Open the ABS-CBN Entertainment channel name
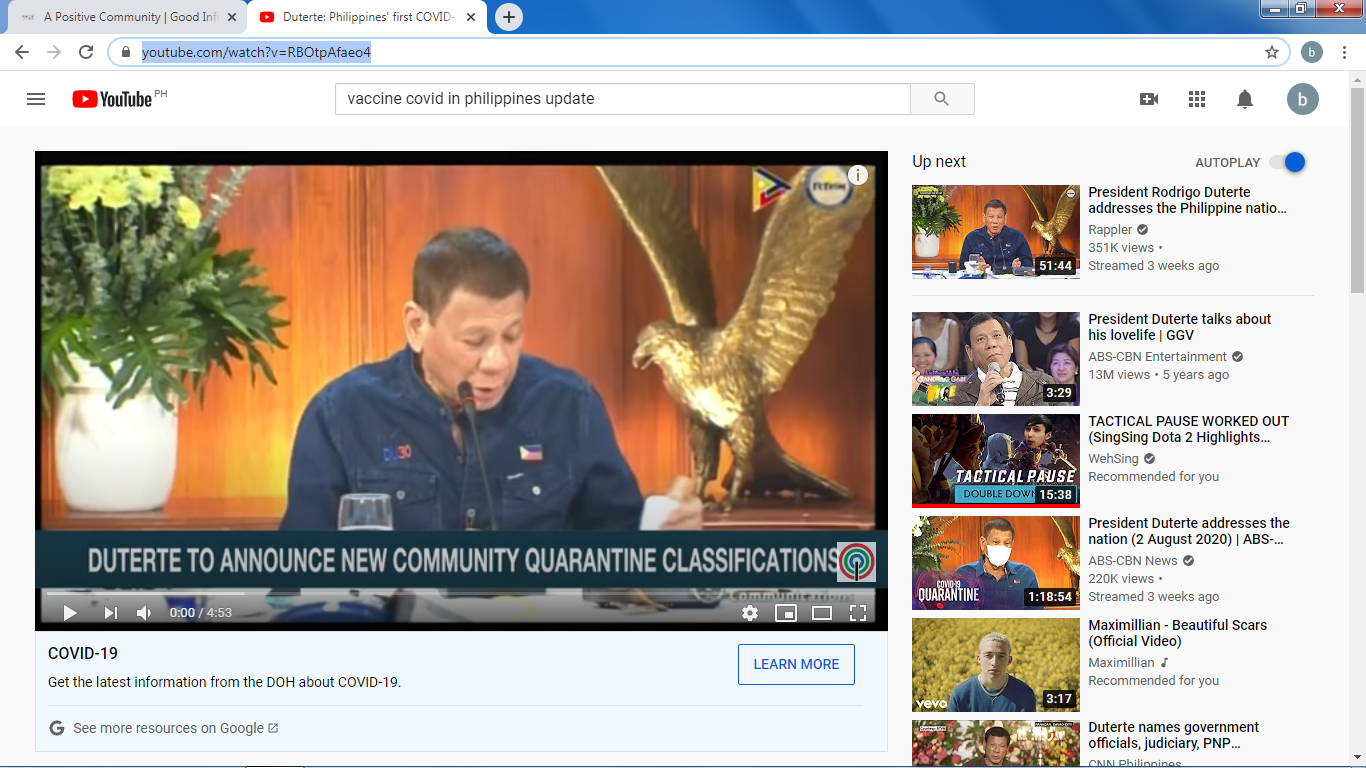1366x768 pixels. pos(1157,356)
